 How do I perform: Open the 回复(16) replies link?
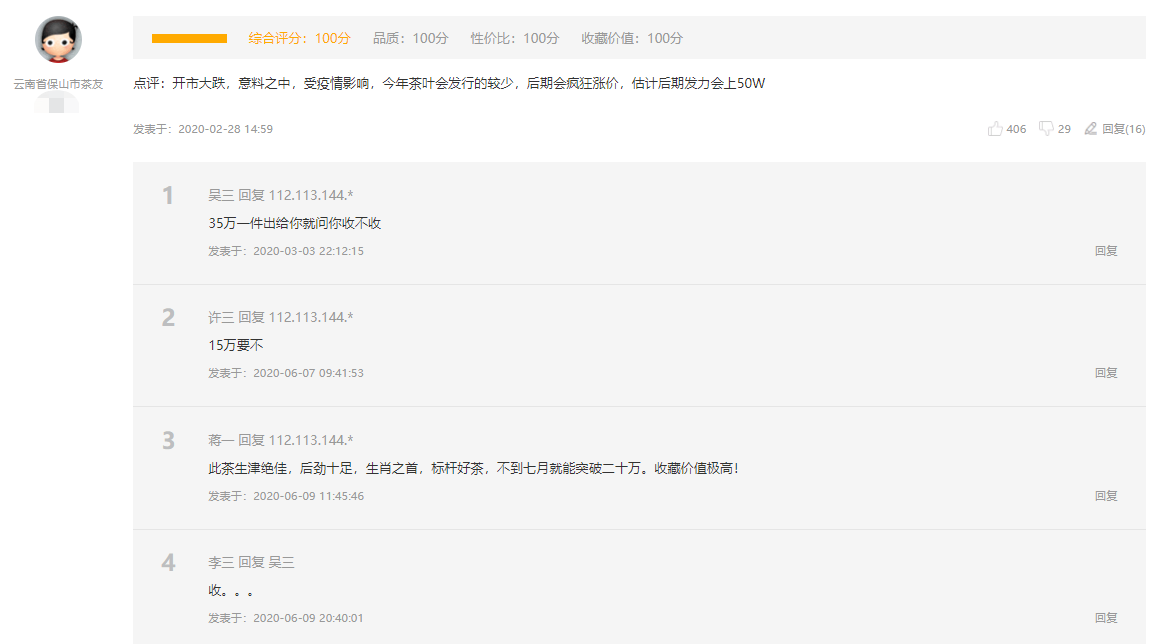coord(1123,129)
